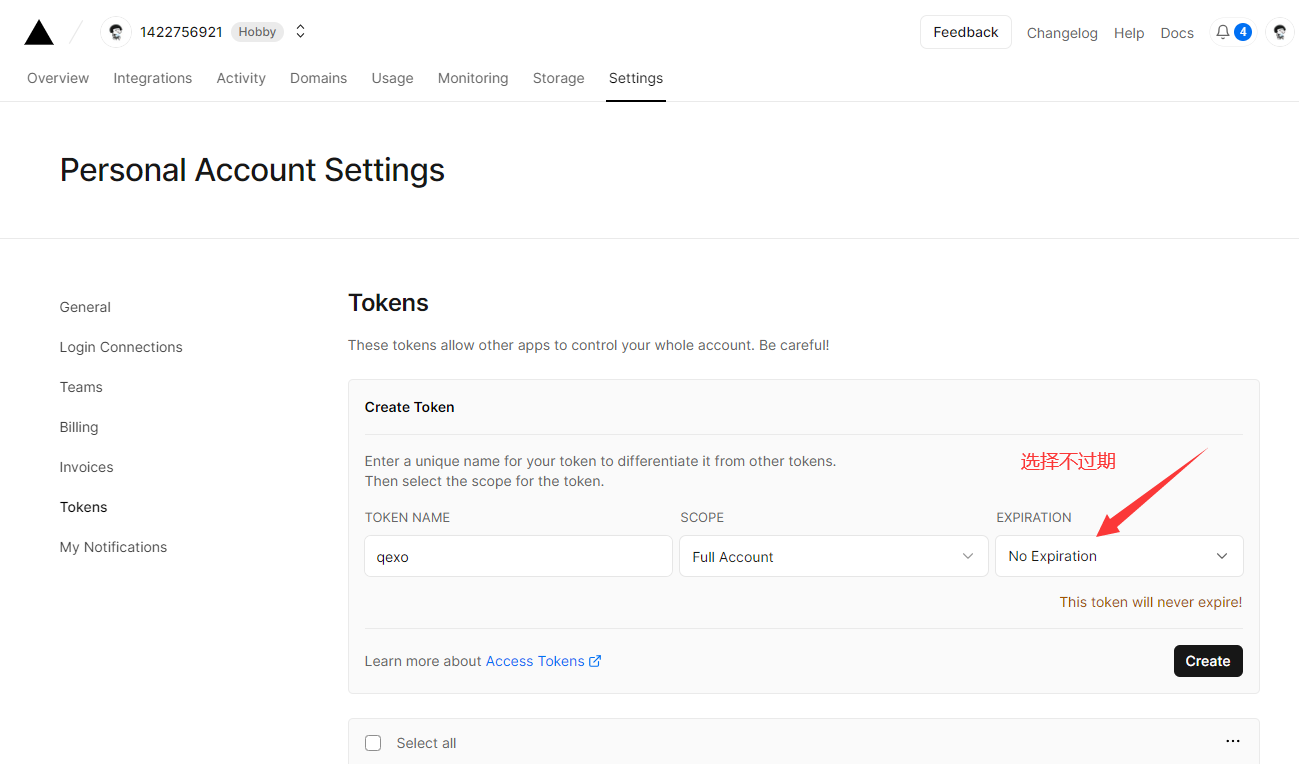Screen dimensions: 1299x764
Task: Switch to the Domains tab
Action: [318, 78]
